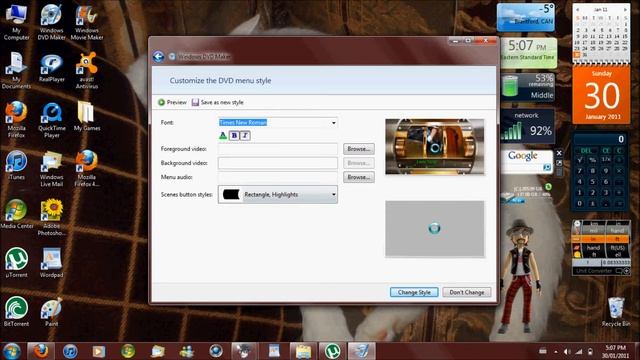
Task: Open Windows Movie Maker desktop shortcut
Action: coord(87,22)
